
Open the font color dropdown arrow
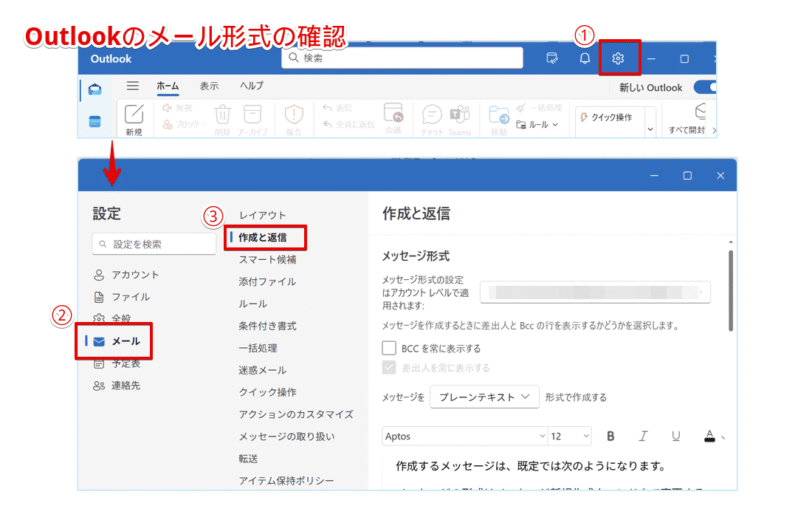point(723,438)
